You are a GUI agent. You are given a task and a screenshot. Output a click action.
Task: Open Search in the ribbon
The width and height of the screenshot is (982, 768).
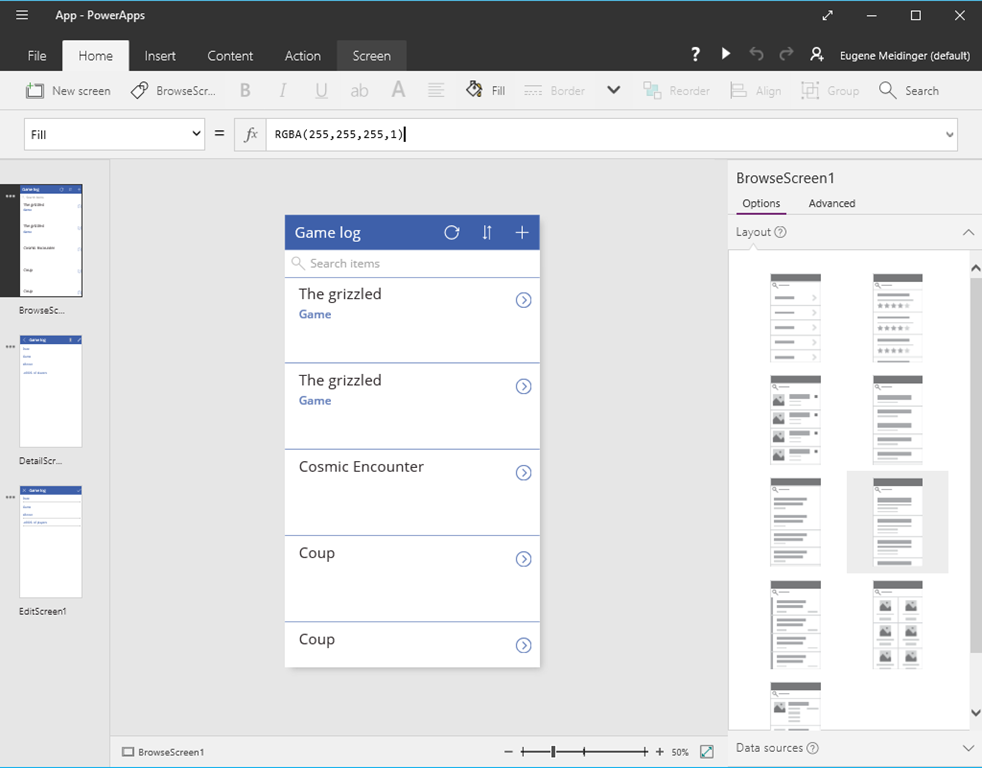pyautogui.click(x=909, y=90)
